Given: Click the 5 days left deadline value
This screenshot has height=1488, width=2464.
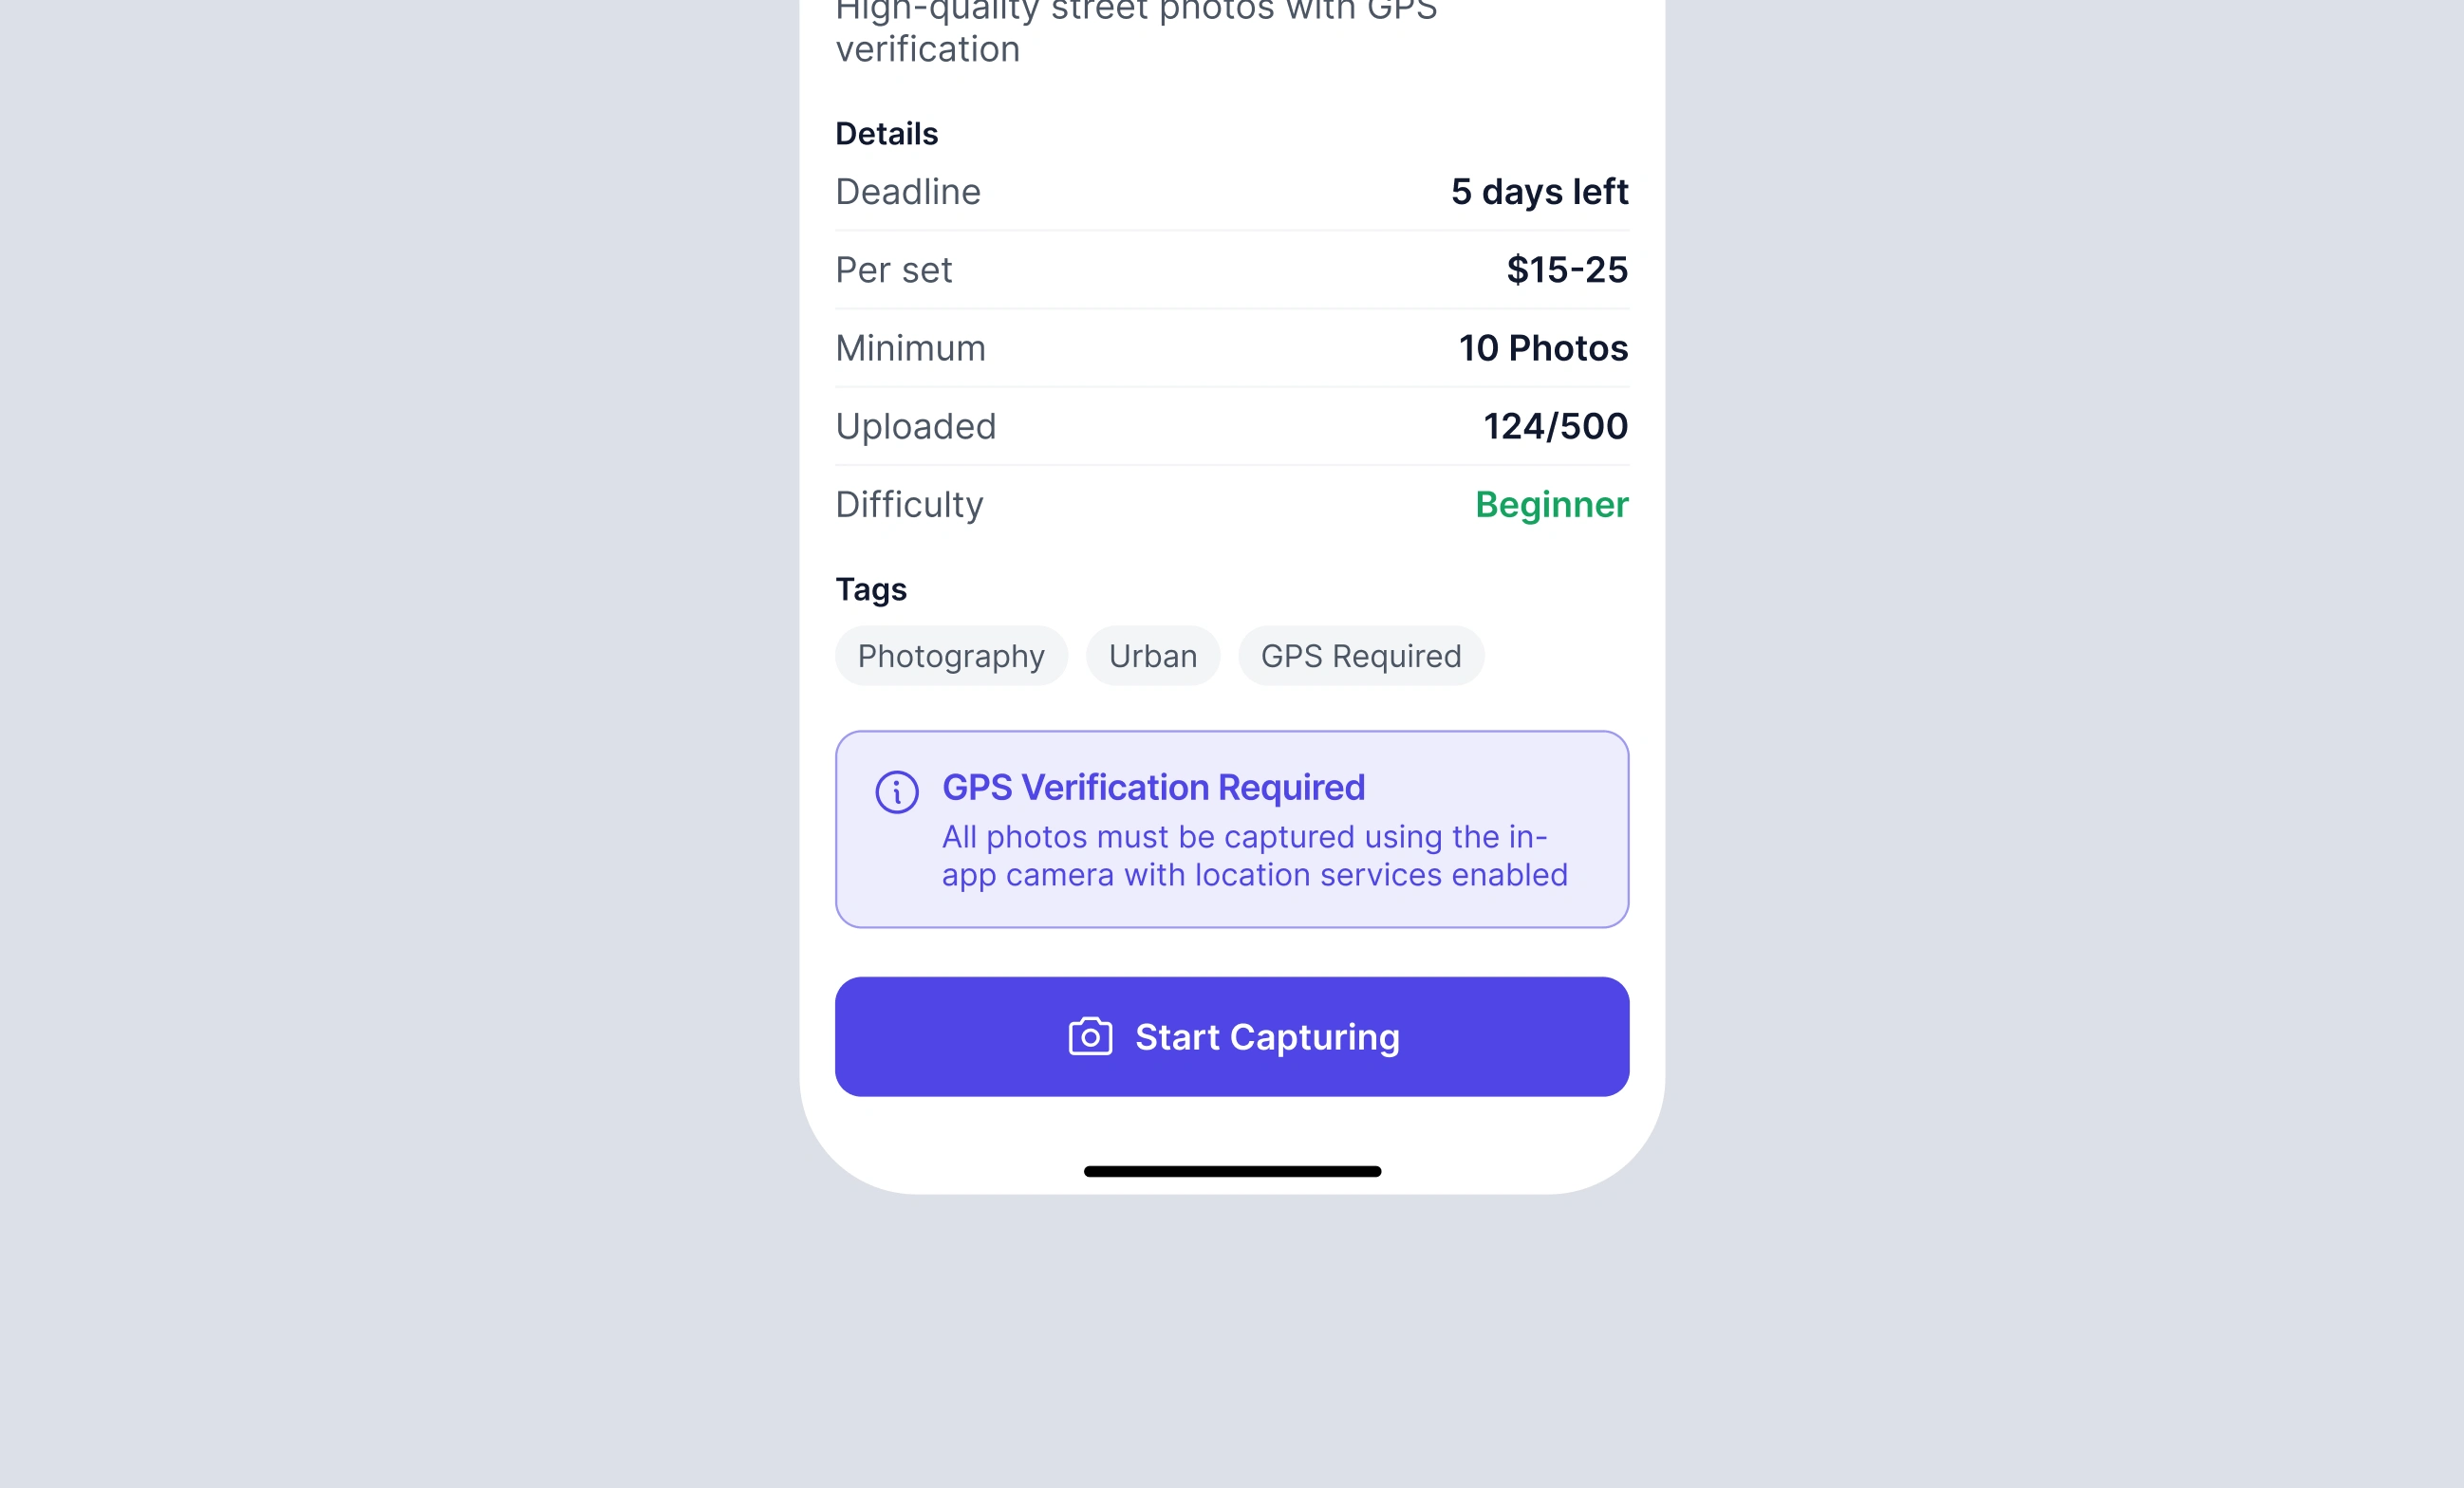Looking at the screenshot, I should point(1539,192).
